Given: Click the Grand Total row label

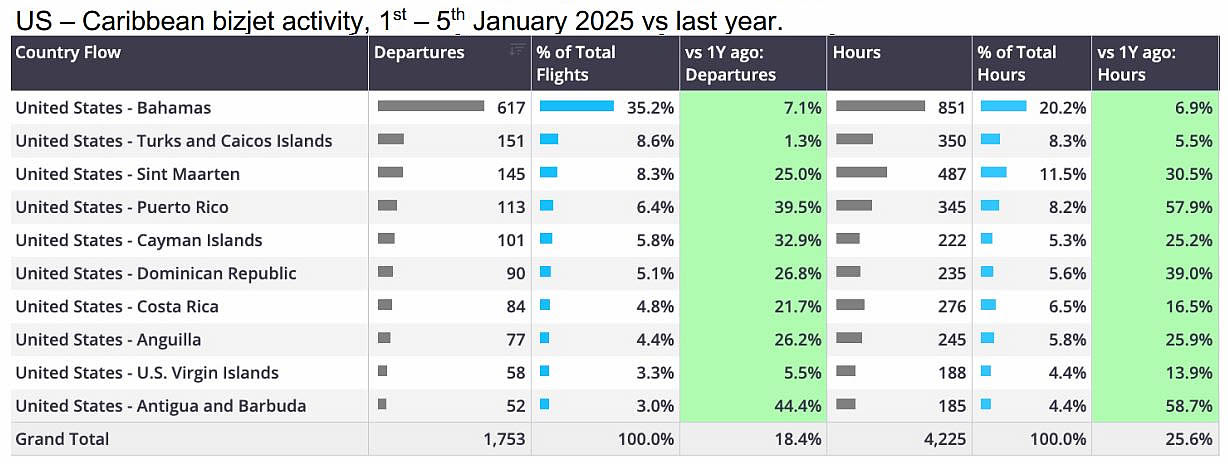Looking at the screenshot, I should (x=62, y=439).
